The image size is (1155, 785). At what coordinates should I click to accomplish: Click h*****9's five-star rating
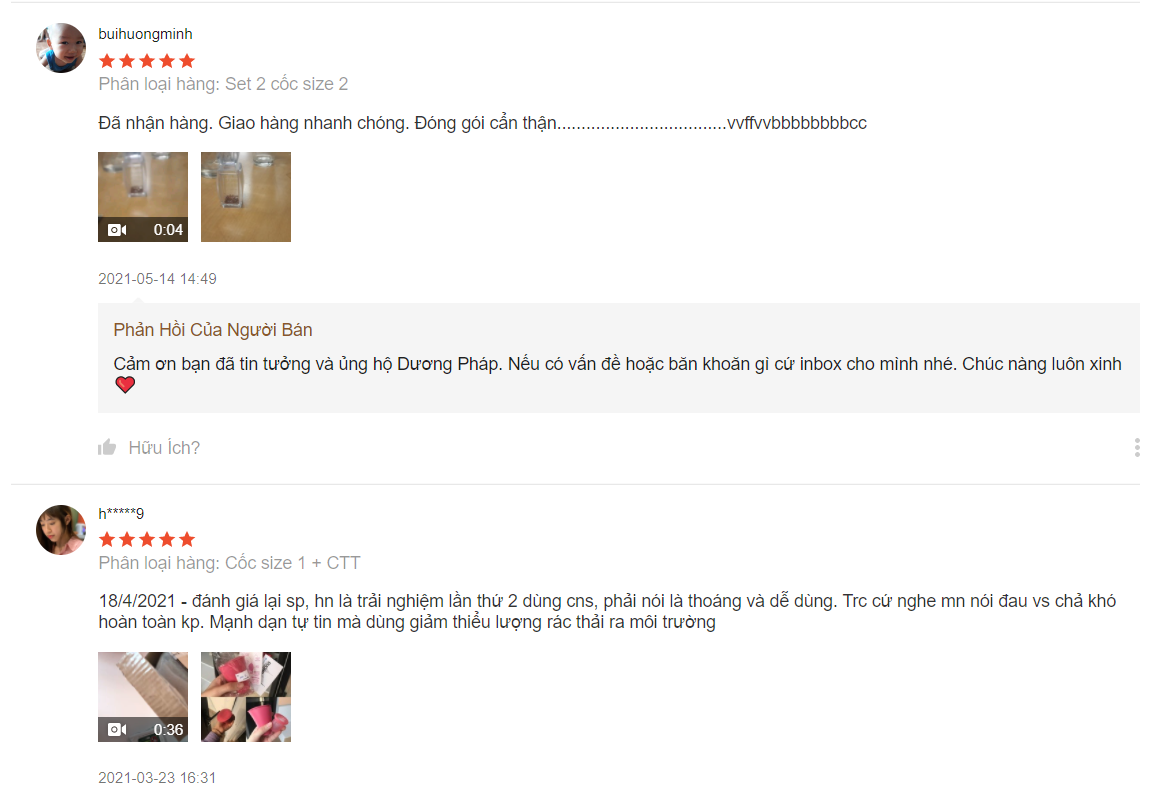click(147, 539)
